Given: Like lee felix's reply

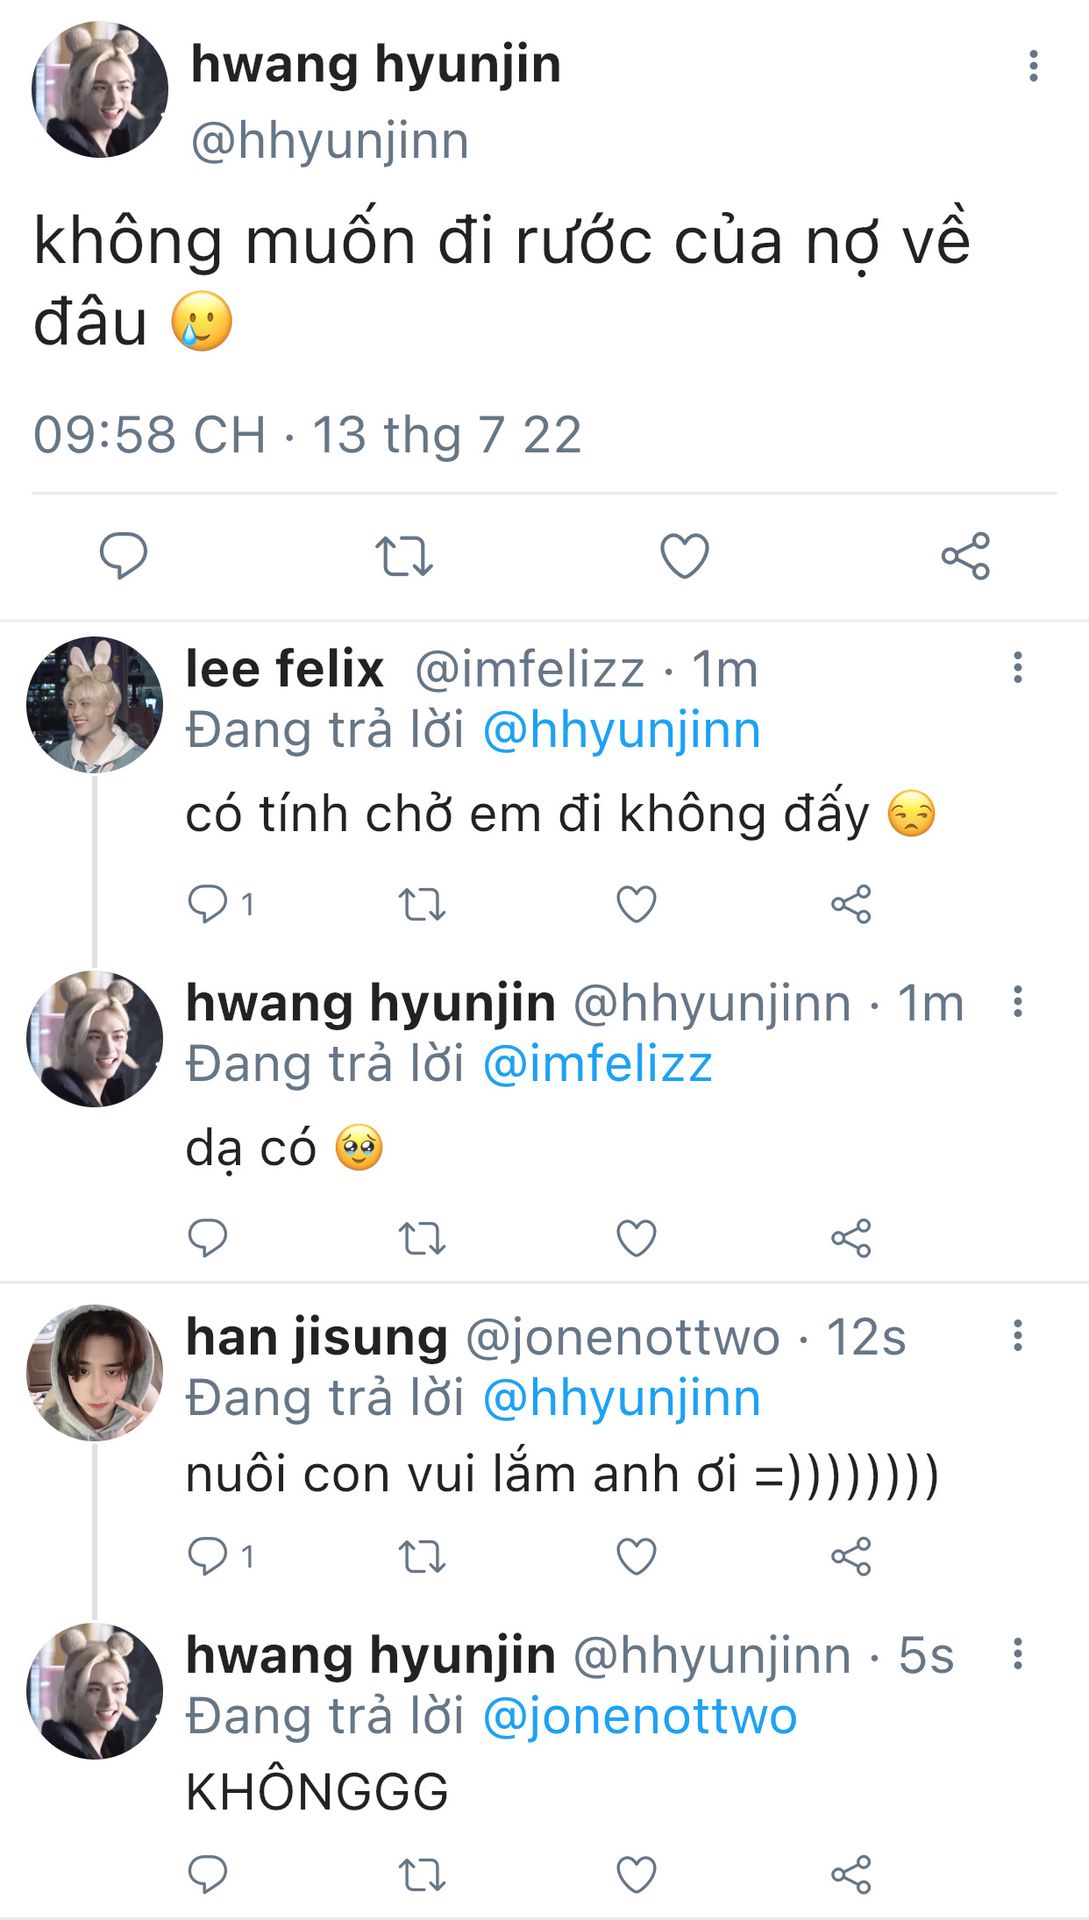Looking at the screenshot, I should tap(636, 904).
